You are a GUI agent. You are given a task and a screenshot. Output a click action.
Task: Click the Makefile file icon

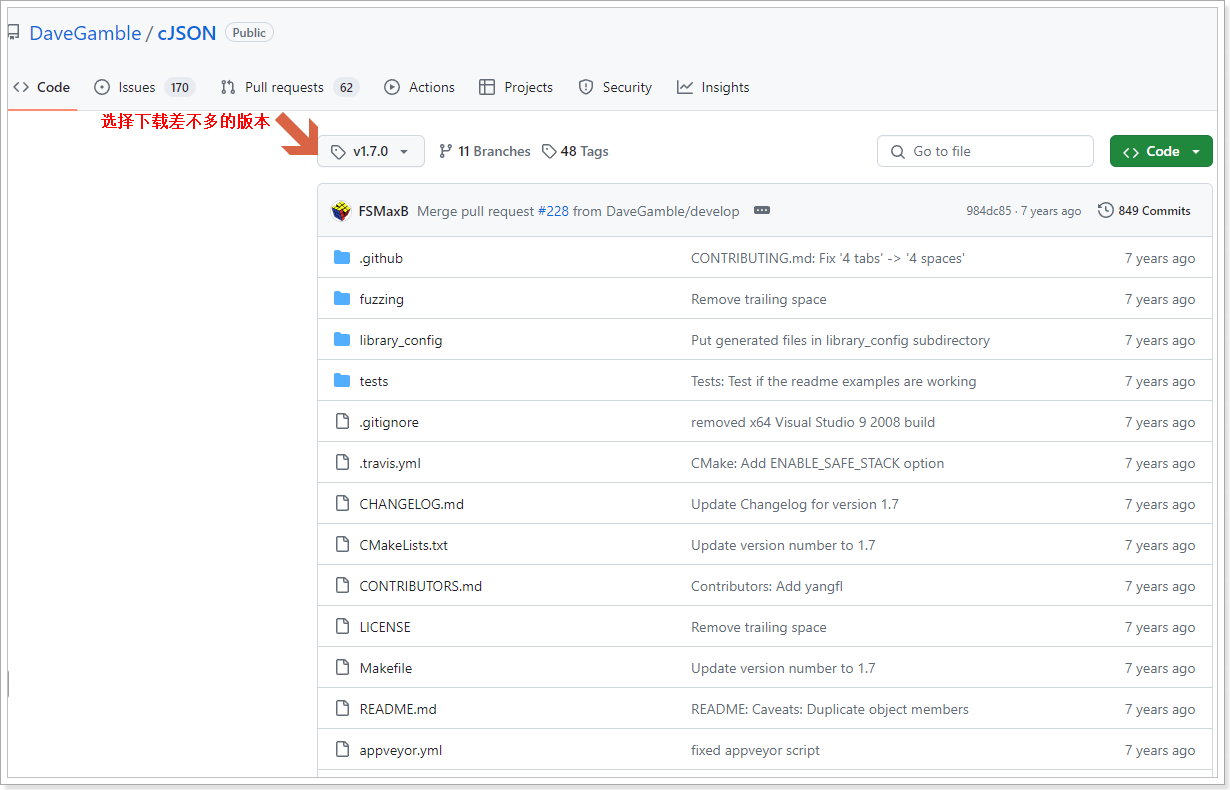[342, 668]
